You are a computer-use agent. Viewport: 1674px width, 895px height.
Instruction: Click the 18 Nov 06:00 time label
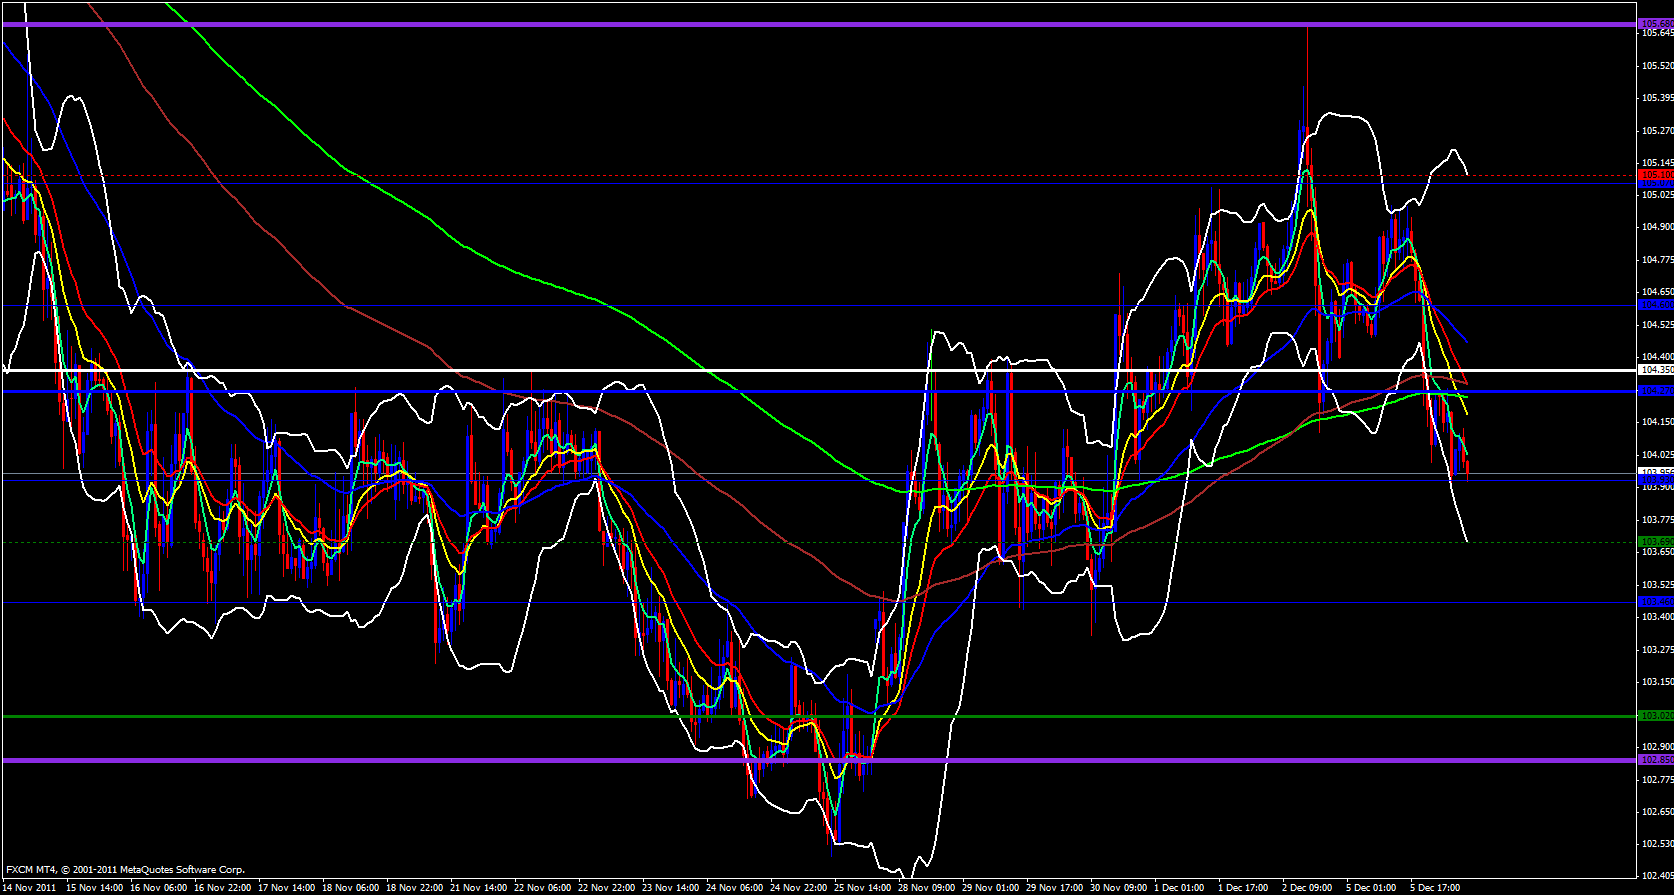[352, 887]
